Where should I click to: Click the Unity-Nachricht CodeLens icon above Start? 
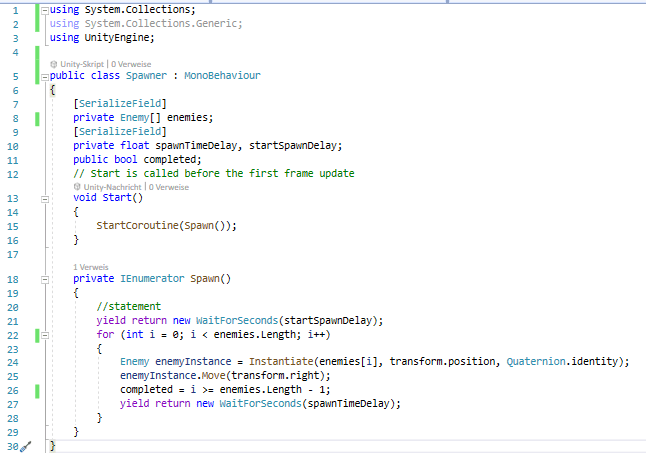point(77,186)
